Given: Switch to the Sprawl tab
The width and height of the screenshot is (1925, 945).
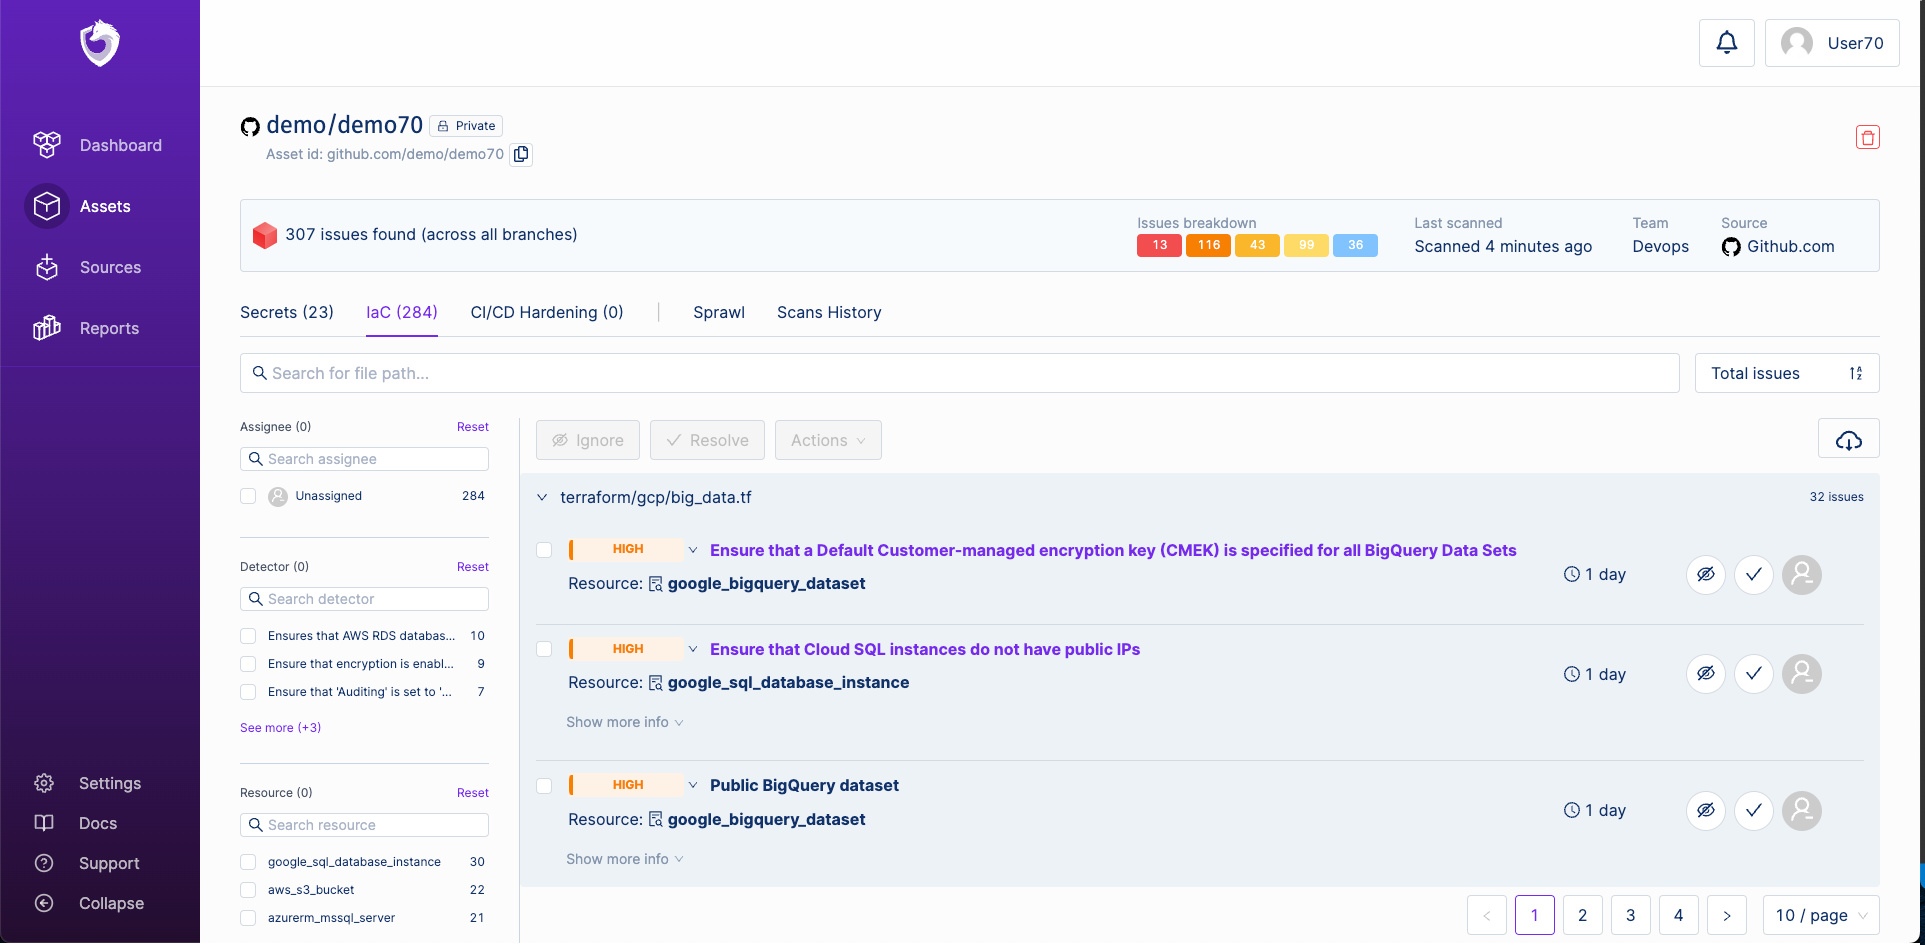Looking at the screenshot, I should point(719,312).
